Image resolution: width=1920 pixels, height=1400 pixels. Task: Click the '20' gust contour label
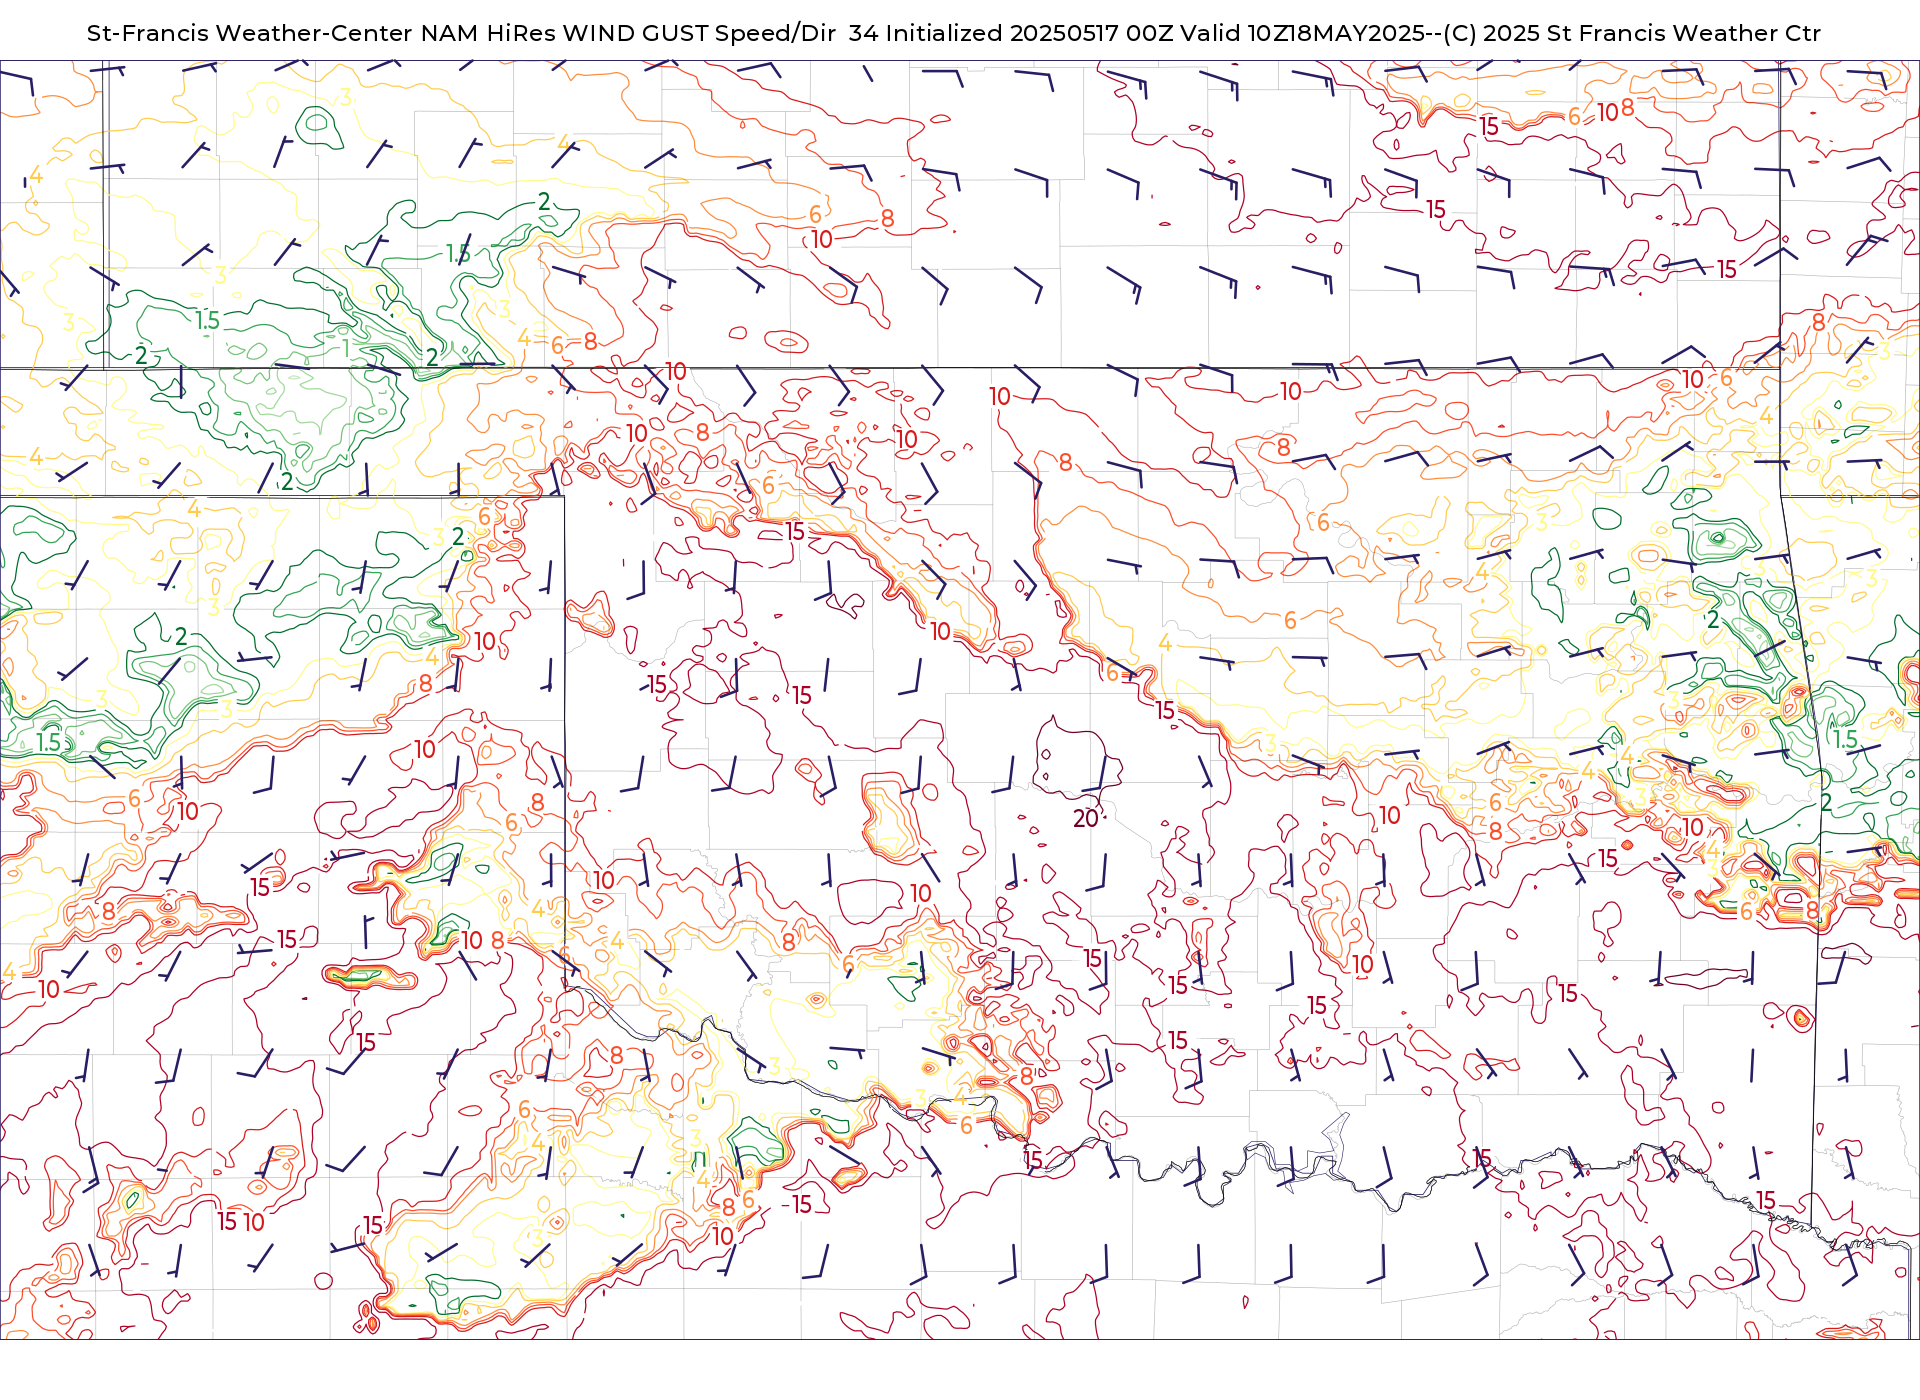pyautogui.click(x=1085, y=819)
